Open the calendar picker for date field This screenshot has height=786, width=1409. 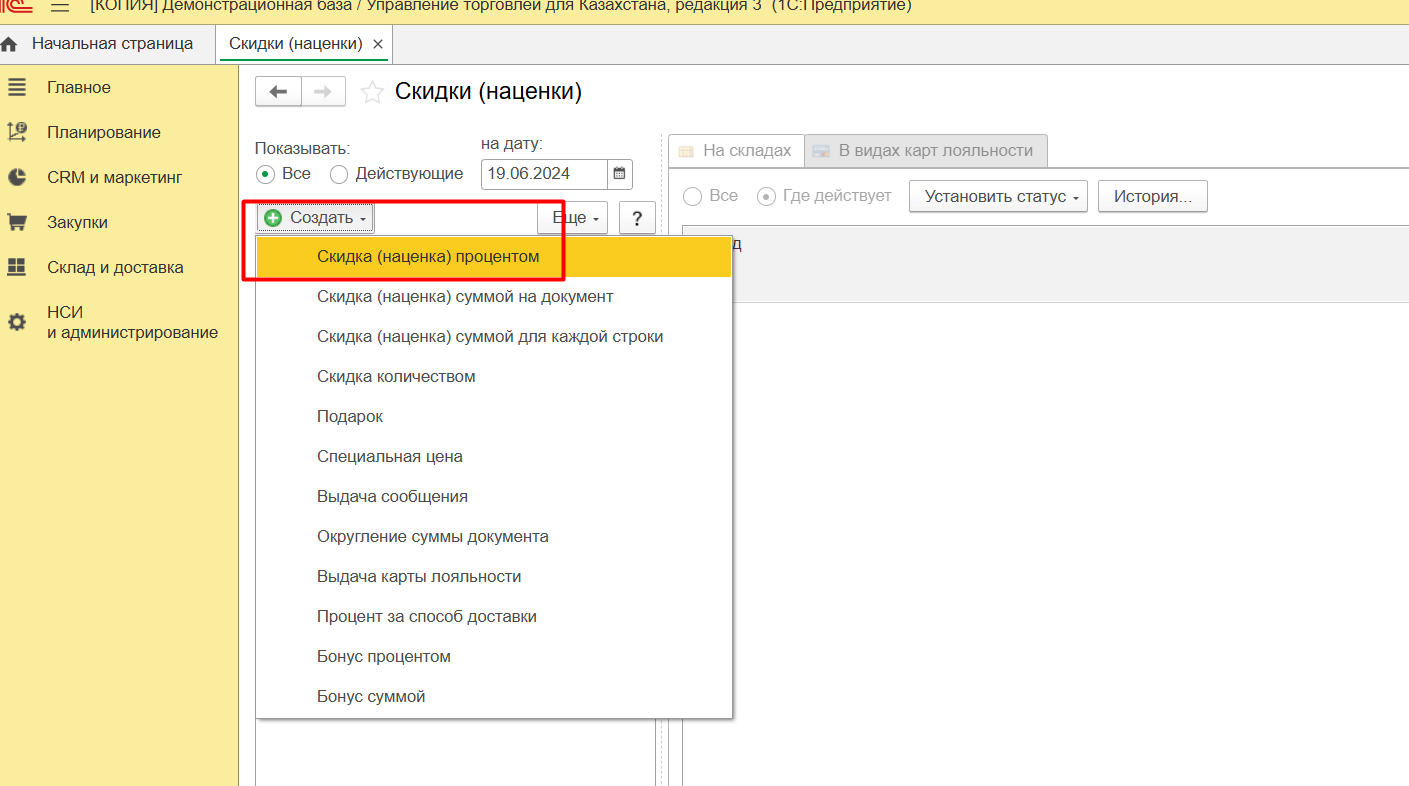click(x=620, y=174)
